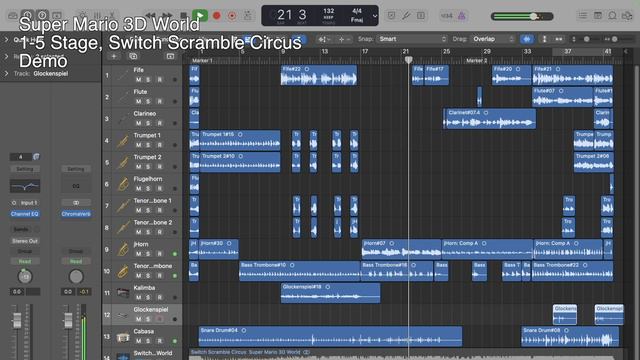Add a new track with the plus button
Screen dimensions: 640x360
coord(114,56)
